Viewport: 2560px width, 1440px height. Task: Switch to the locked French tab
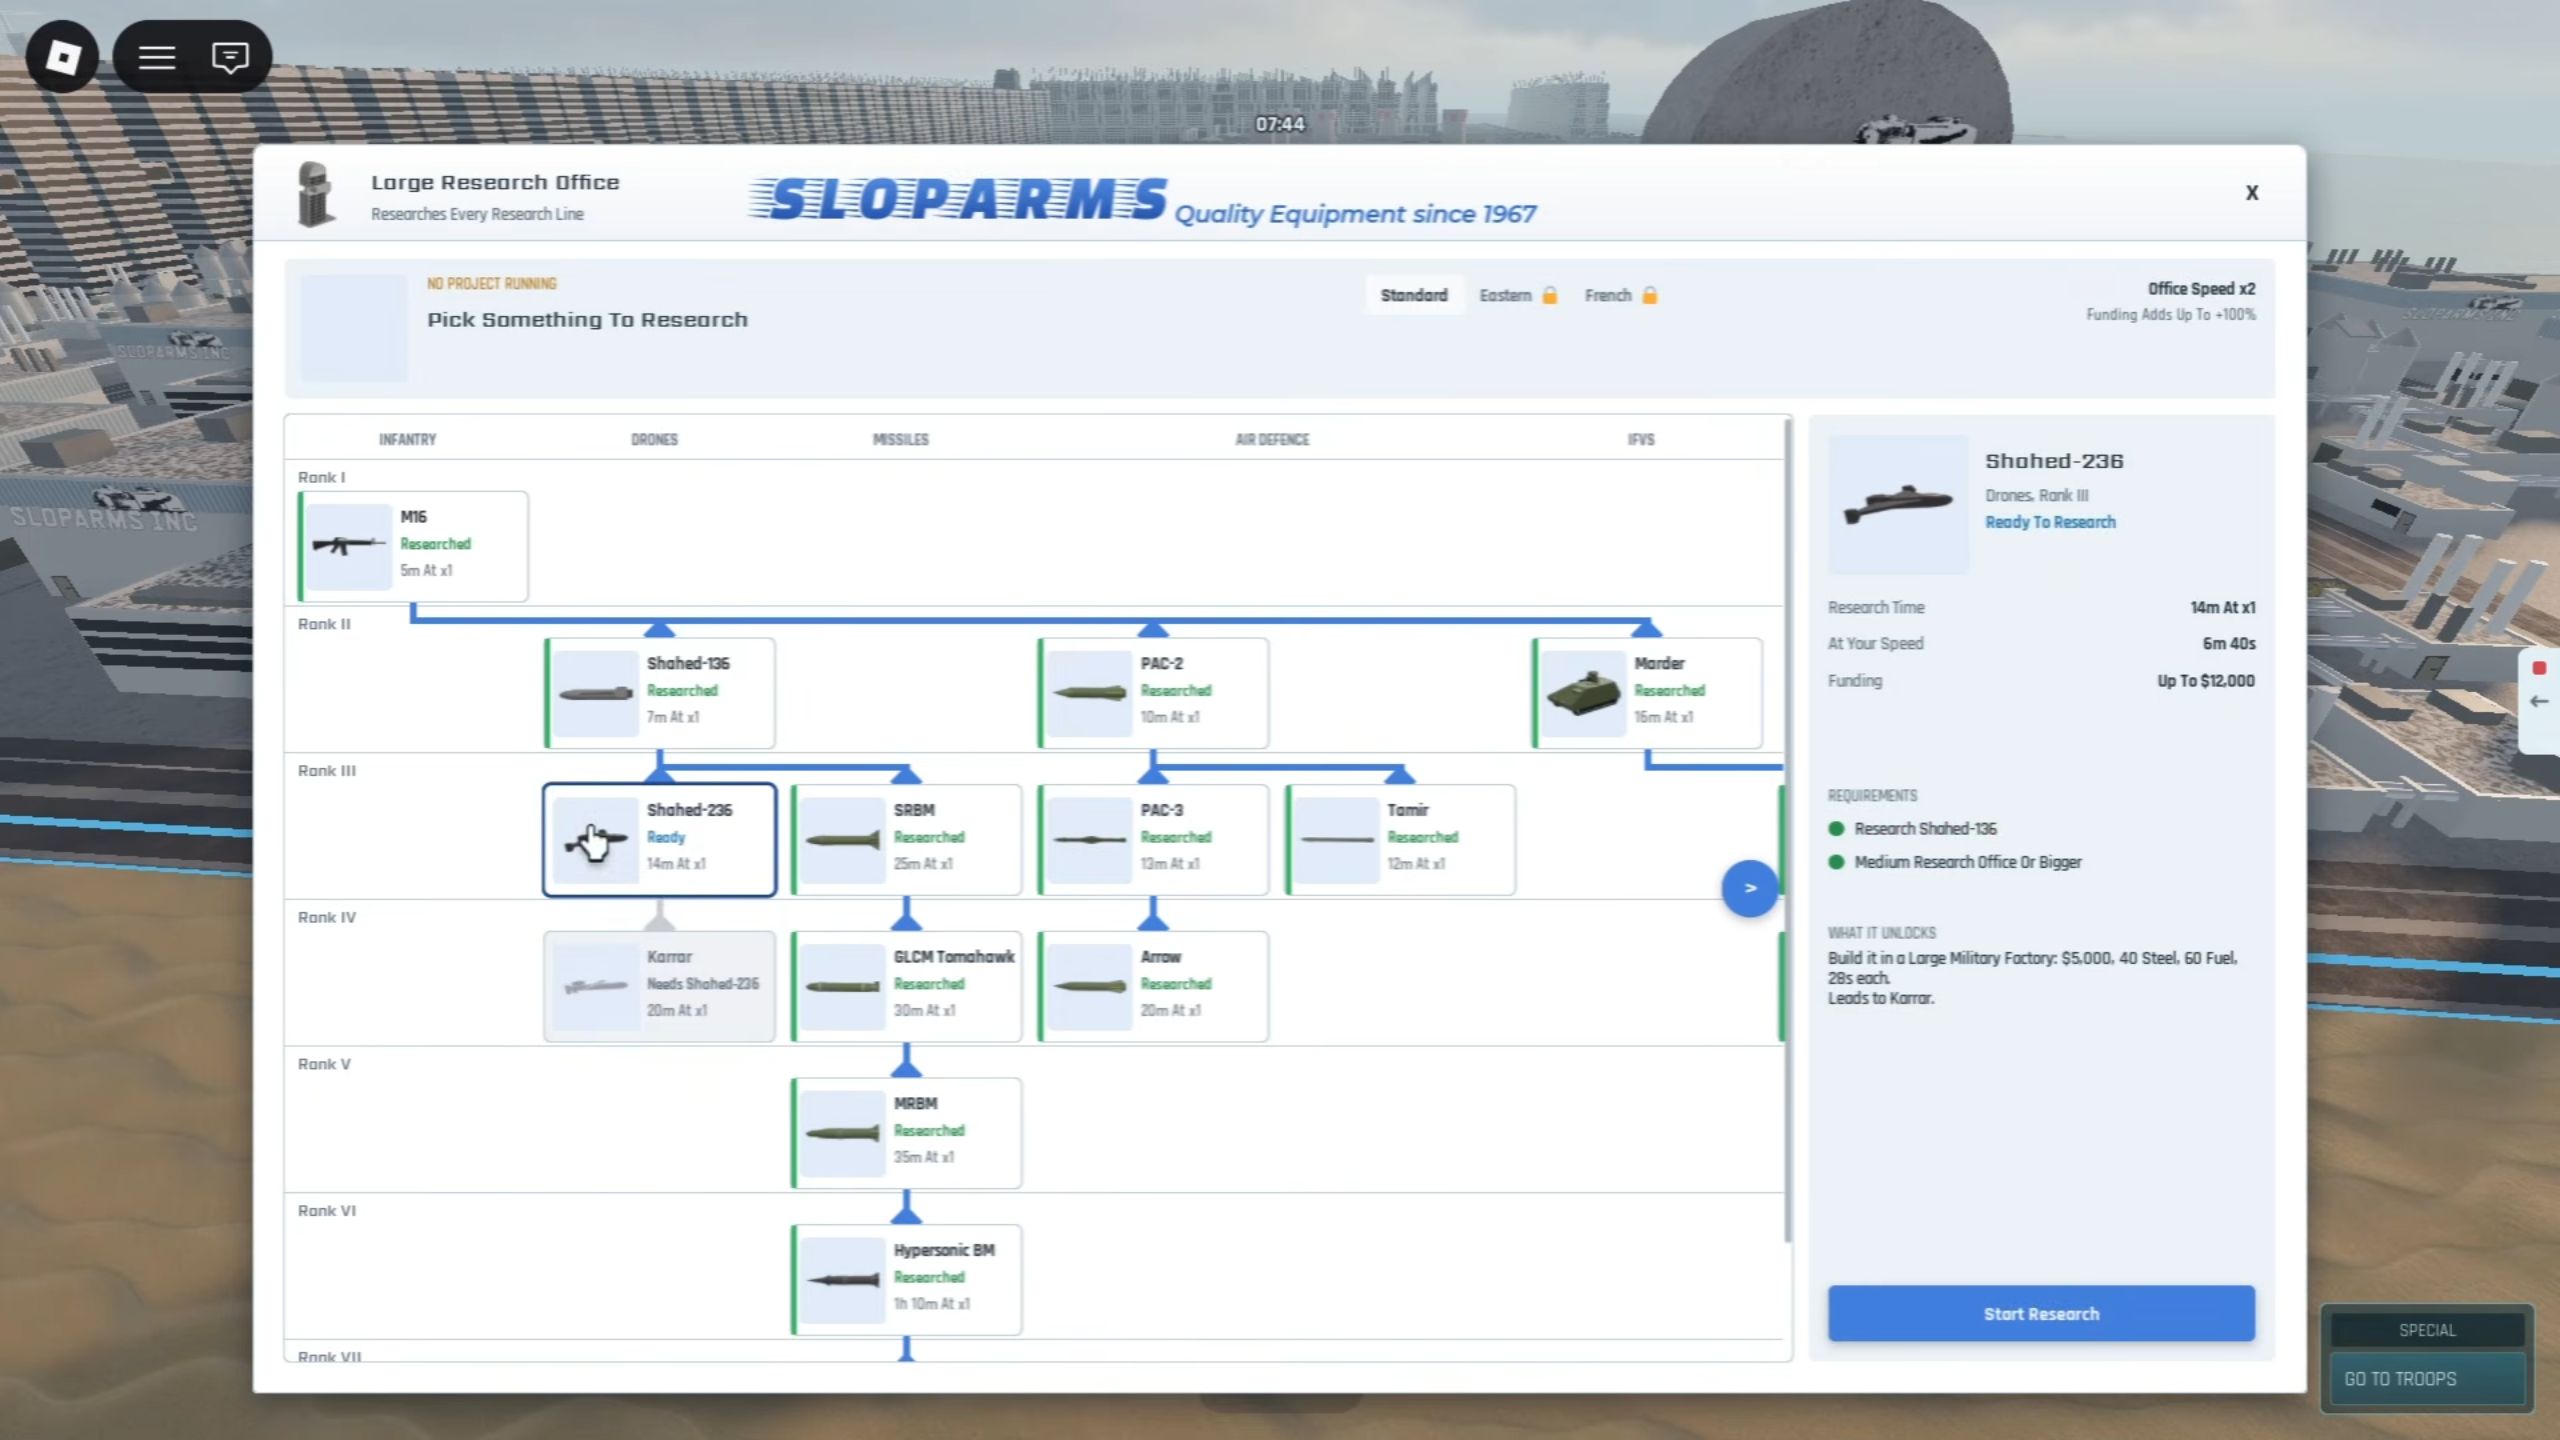pos(1621,295)
